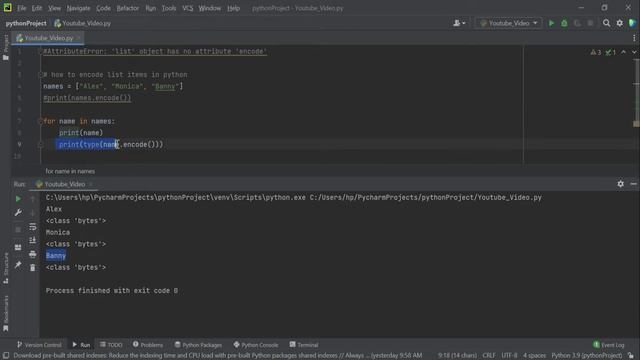Open the TODO tool window
Screen dimensions: 640x360
point(111,345)
